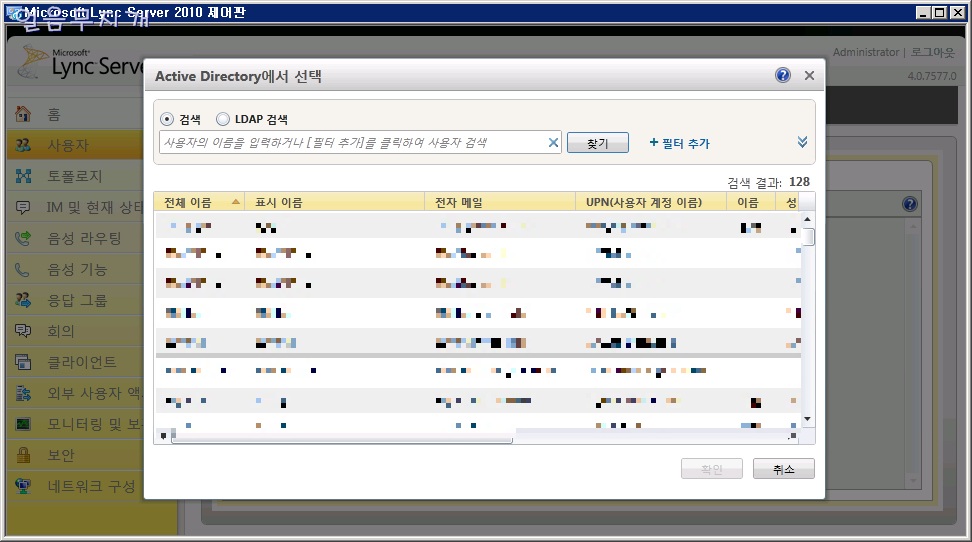This screenshot has width=972, height=542.
Task: Select the LDAP 검색 radio button
Action: click(223, 119)
